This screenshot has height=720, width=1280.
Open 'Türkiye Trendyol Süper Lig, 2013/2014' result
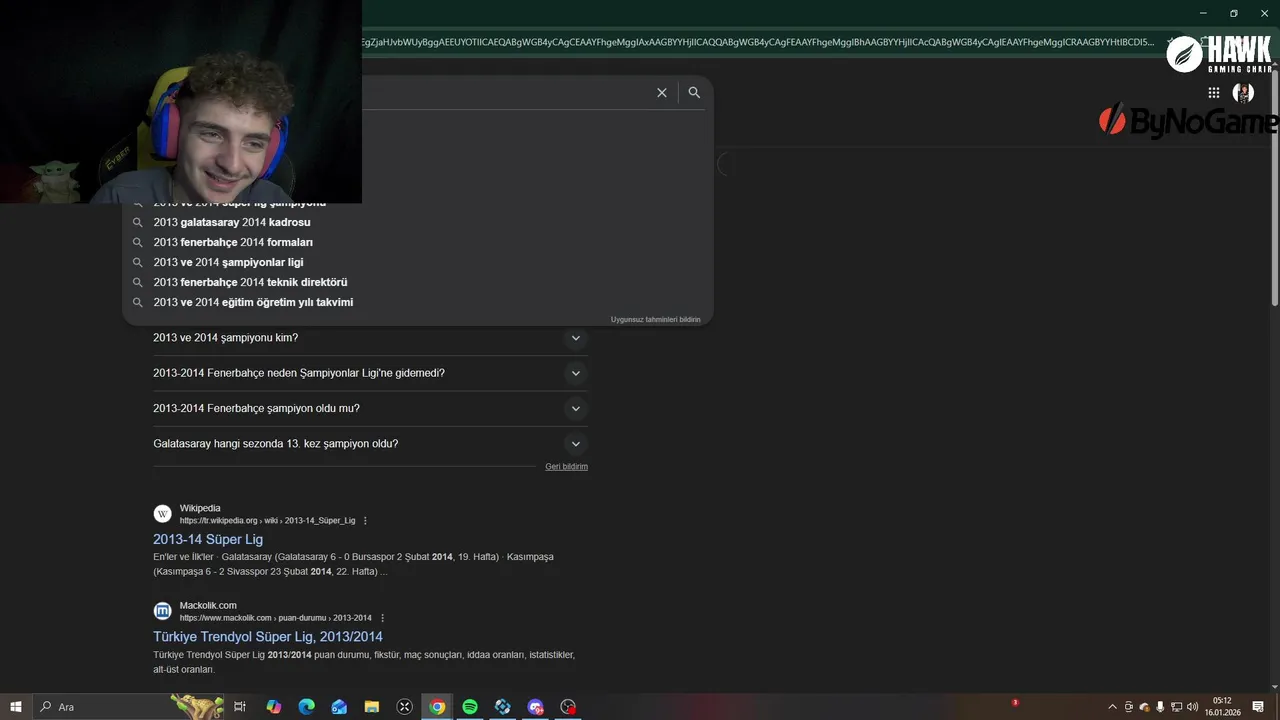click(268, 636)
